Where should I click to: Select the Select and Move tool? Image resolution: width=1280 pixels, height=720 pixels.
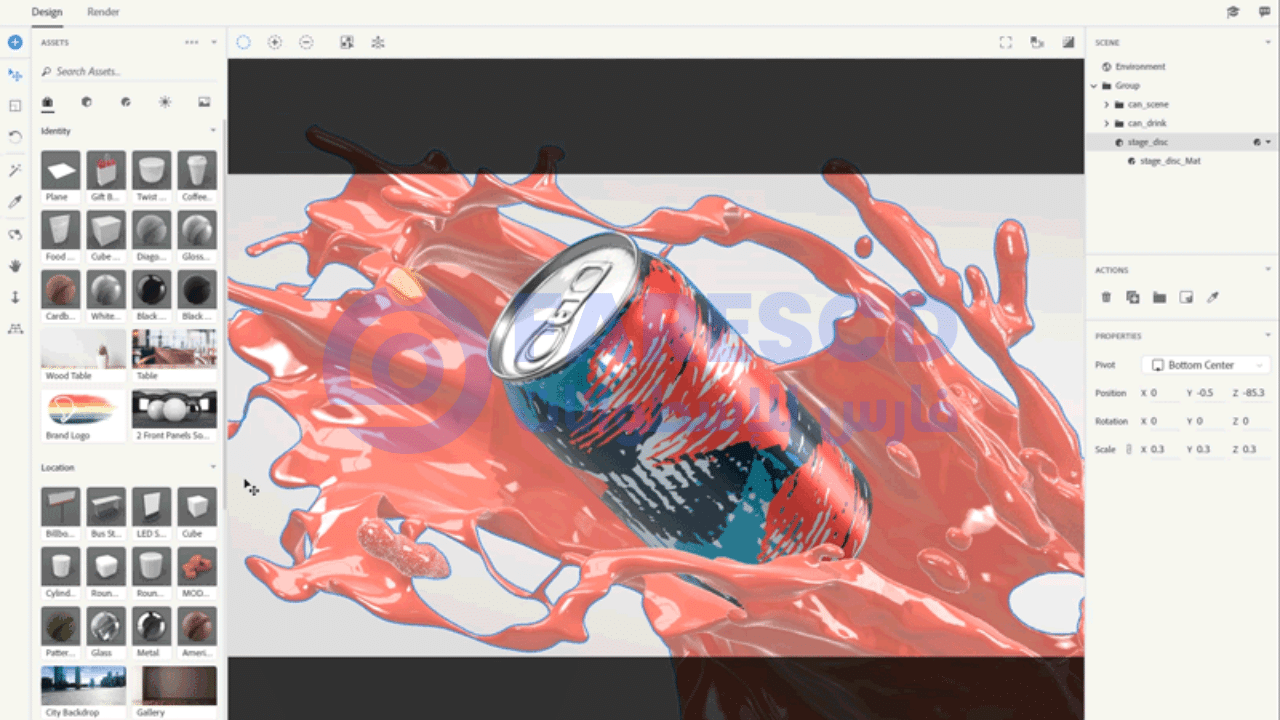[15, 75]
